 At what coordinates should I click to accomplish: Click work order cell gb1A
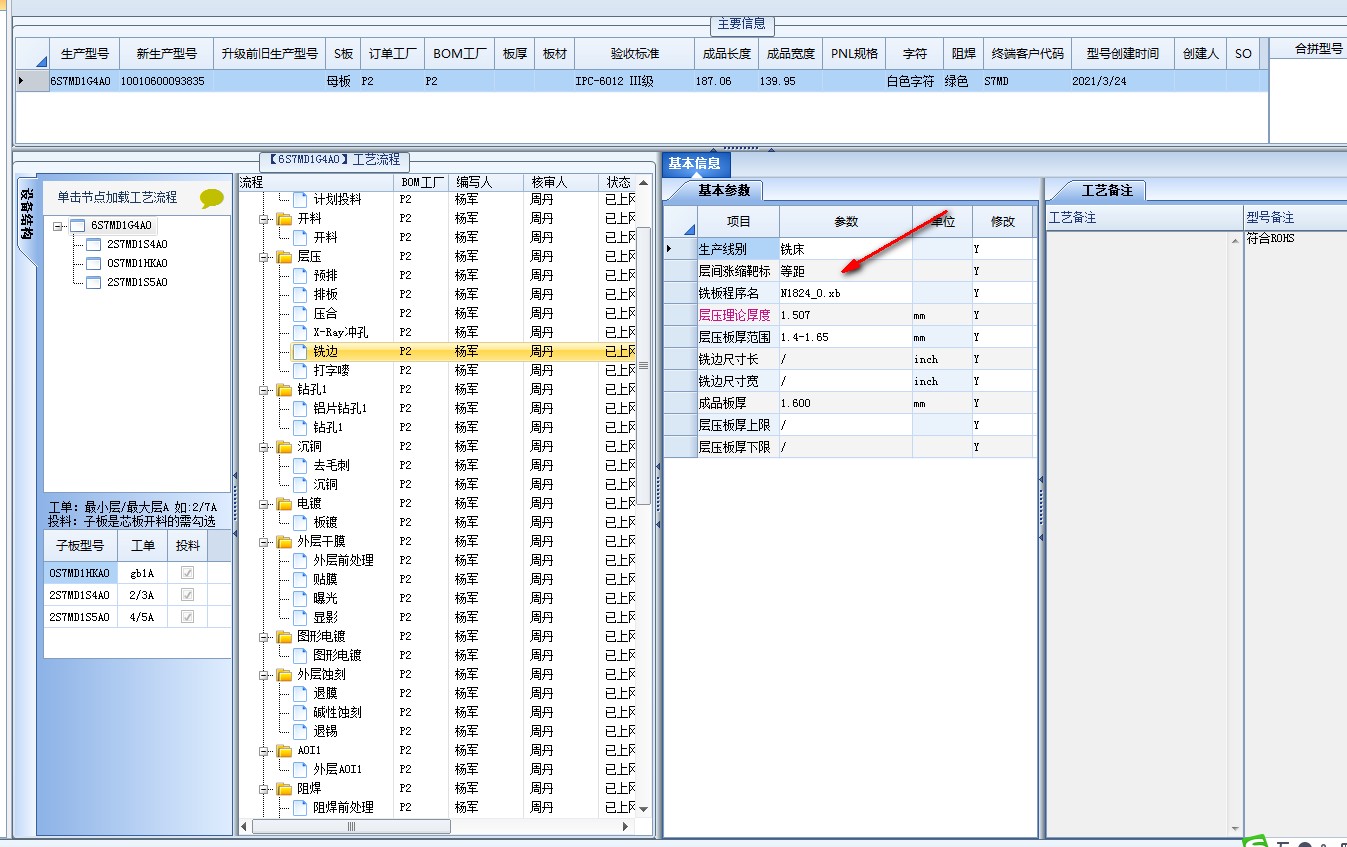[x=143, y=573]
